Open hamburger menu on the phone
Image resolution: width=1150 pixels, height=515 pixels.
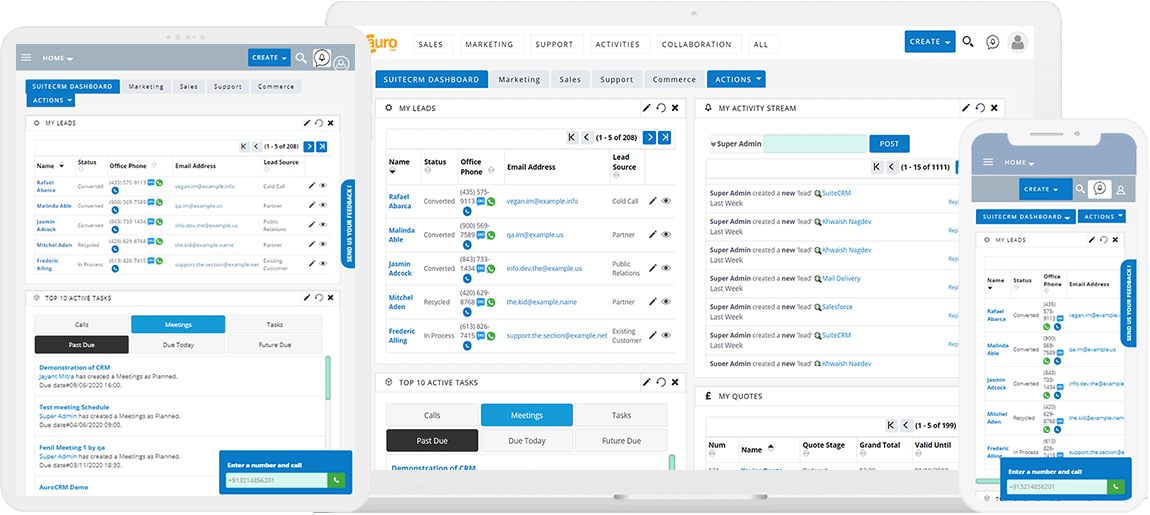click(988, 162)
